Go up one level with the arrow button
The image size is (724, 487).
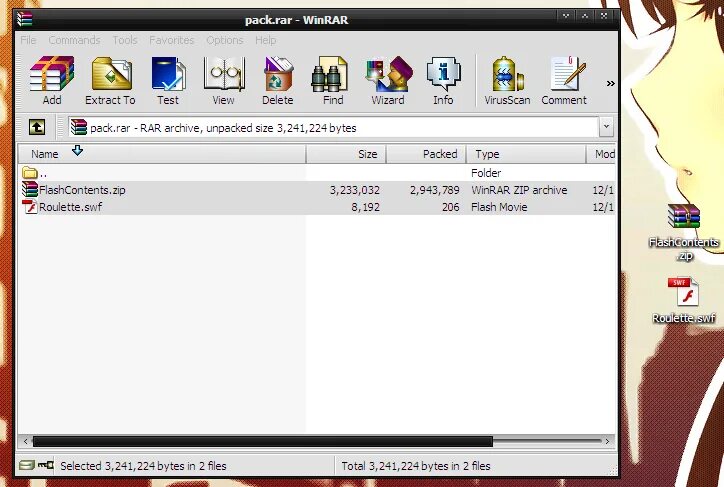click(x=37, y=127)
